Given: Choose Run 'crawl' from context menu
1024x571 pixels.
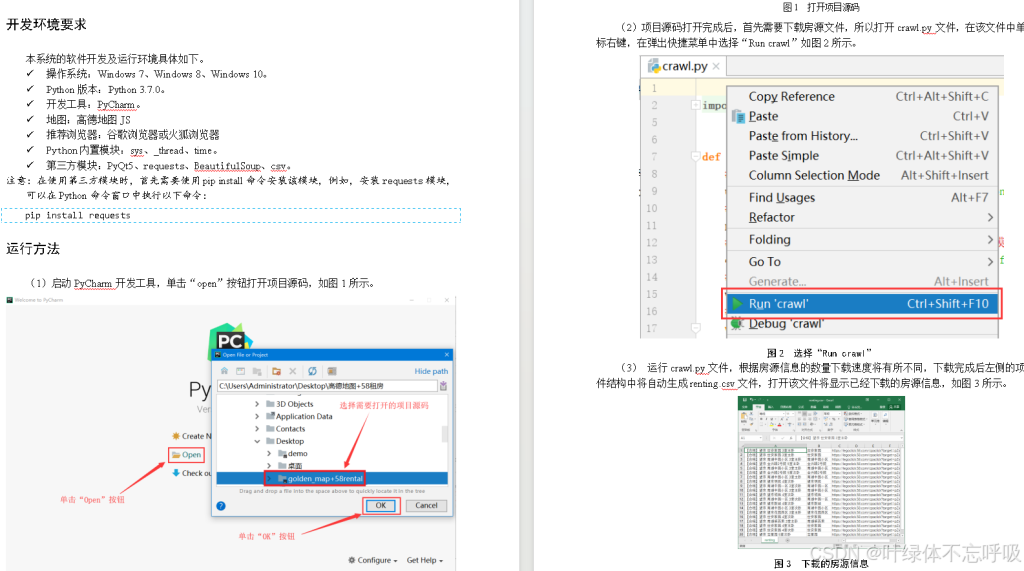Looking at the screenshot, I should click(862, 303).
